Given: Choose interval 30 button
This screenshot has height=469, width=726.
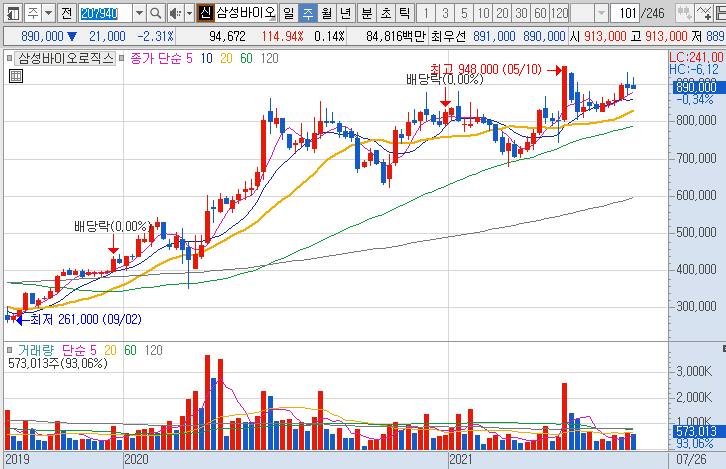Looking at the screenshot, I should (x=521, y=13).
